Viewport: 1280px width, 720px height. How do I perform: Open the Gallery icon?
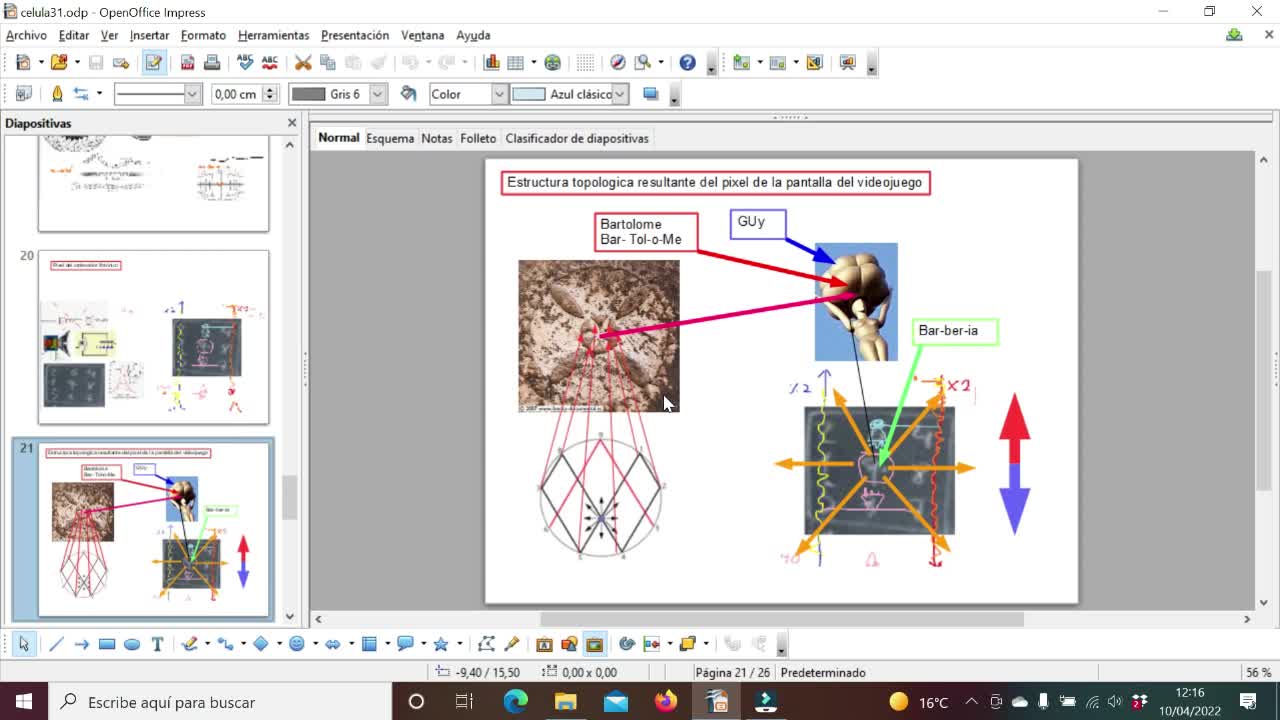coord(594,644)
